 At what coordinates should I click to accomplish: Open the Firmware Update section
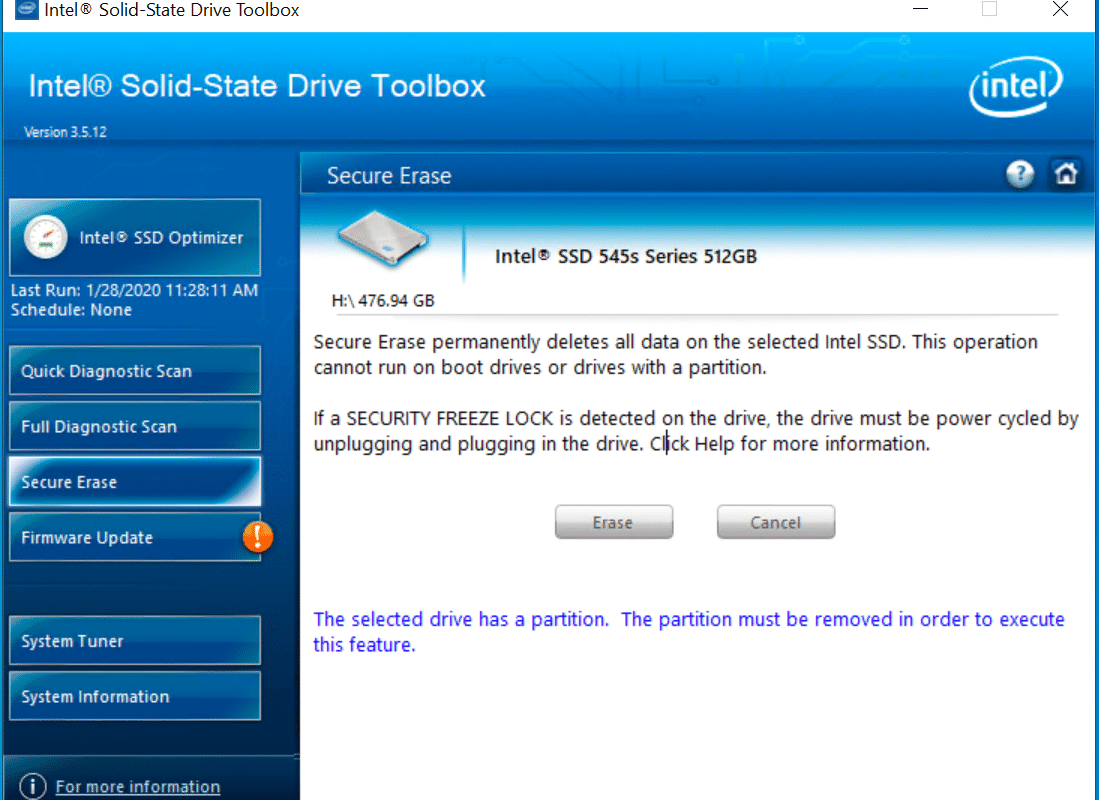(135, 537)
